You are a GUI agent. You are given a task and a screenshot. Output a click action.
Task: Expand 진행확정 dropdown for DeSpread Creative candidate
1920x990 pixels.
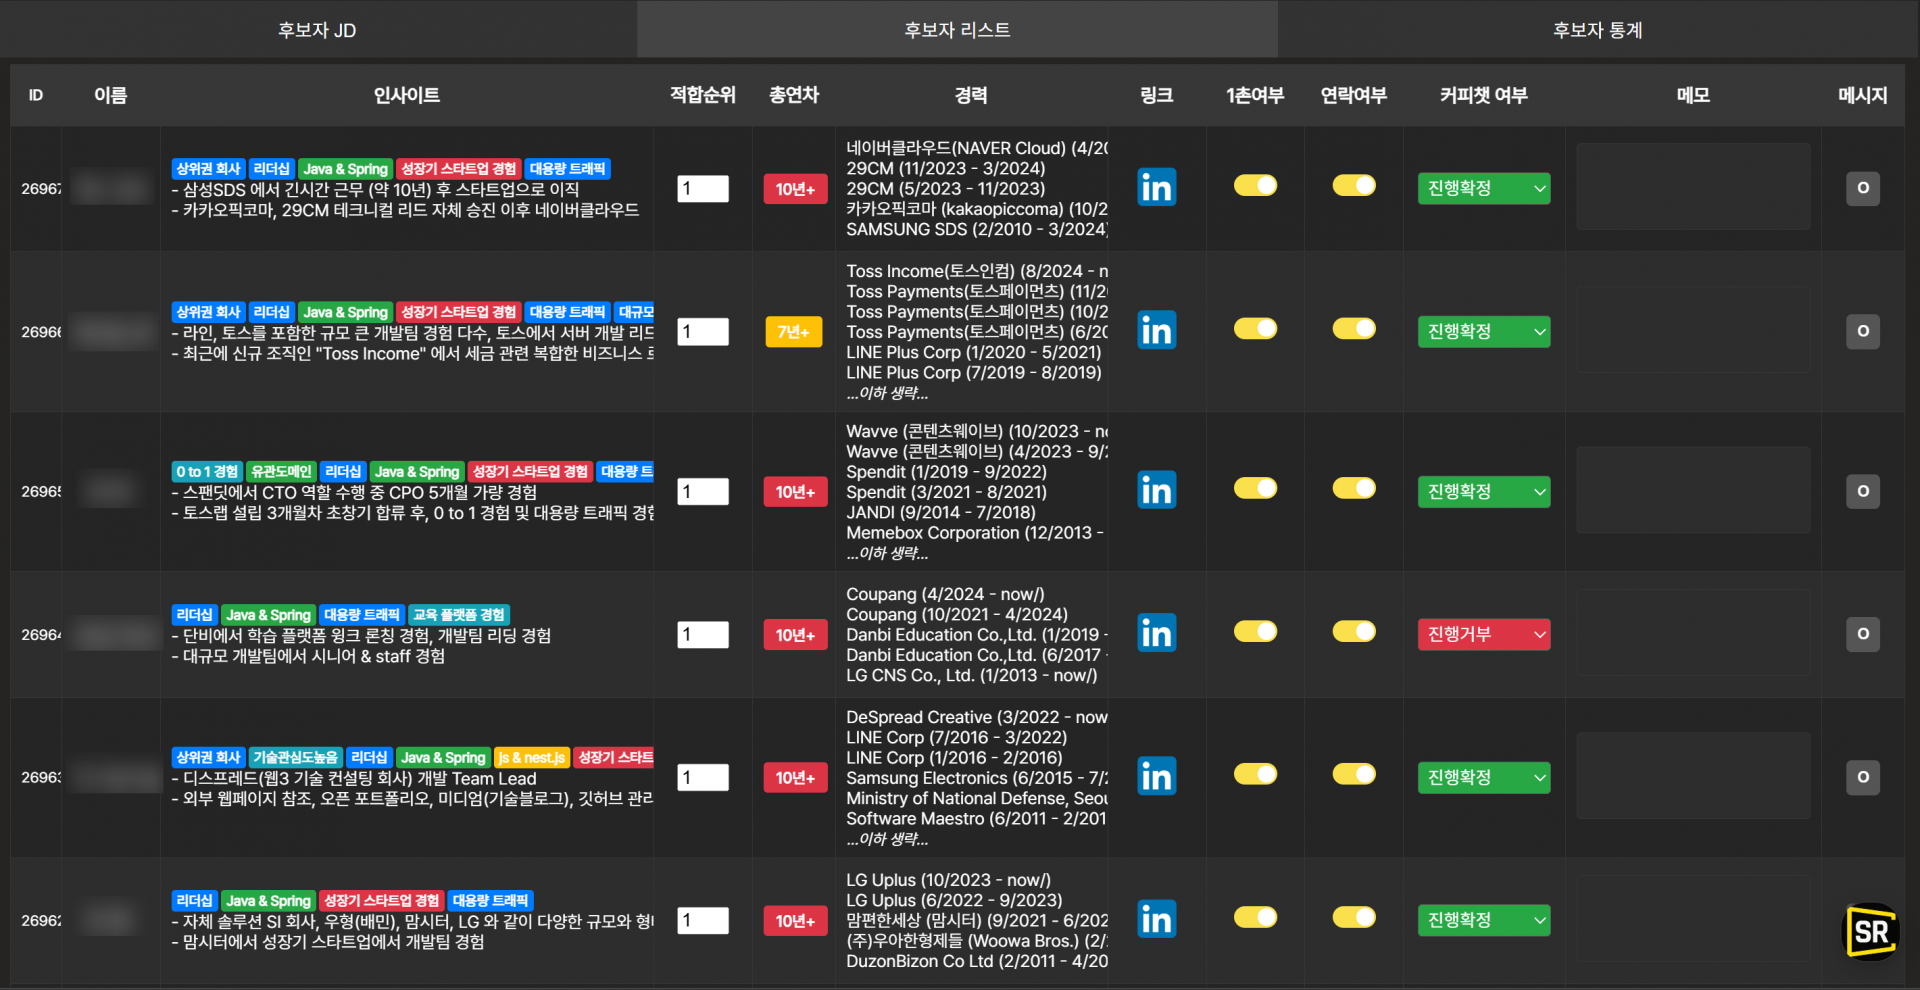tap(1484, 777)
